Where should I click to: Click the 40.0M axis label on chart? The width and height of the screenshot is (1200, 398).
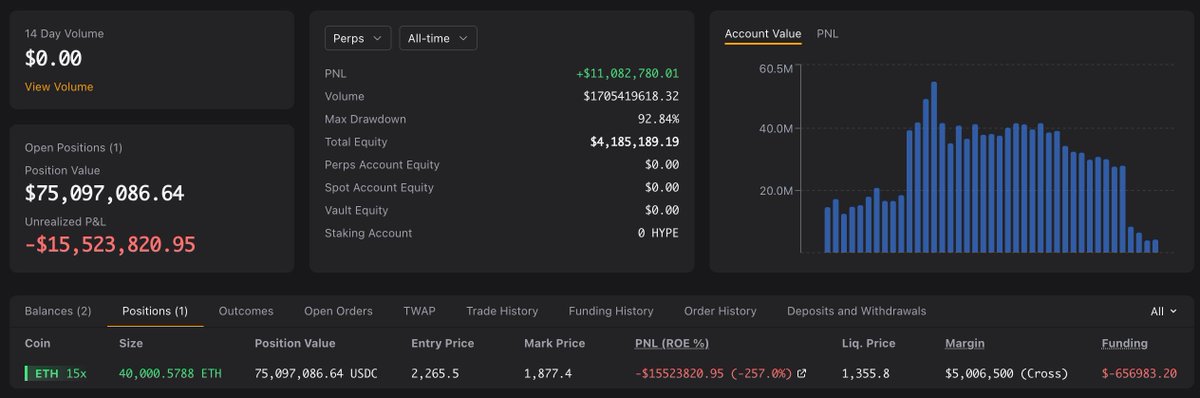click(x=776, y=129)
